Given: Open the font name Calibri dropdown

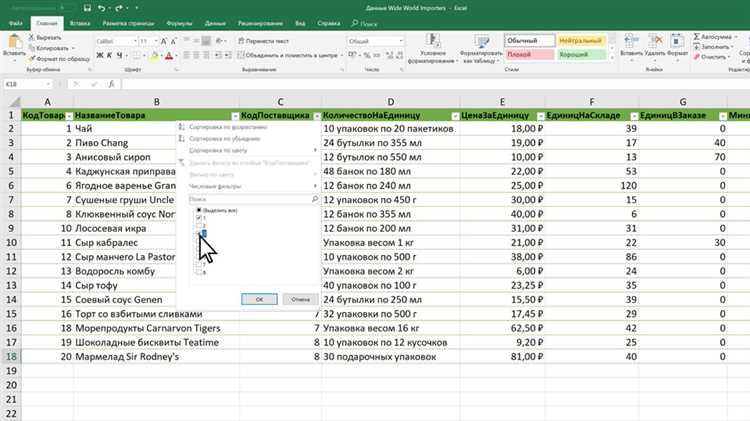Looking at the screenshot, I should pyautogui.click(x=135, y=41).
